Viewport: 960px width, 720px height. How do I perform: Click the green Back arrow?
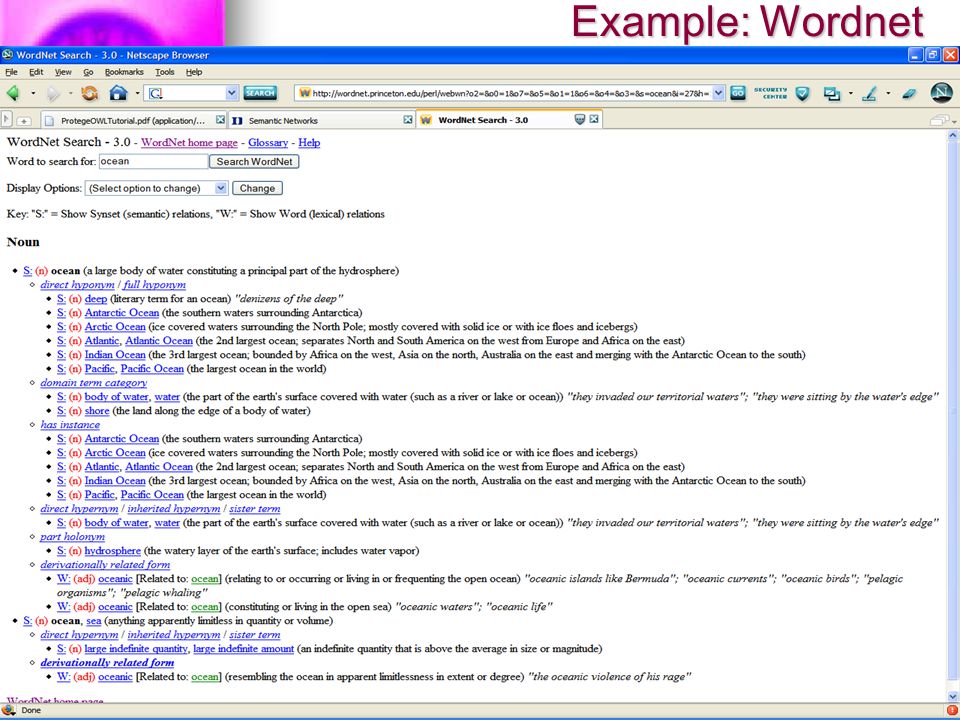(x=13, y=93)
